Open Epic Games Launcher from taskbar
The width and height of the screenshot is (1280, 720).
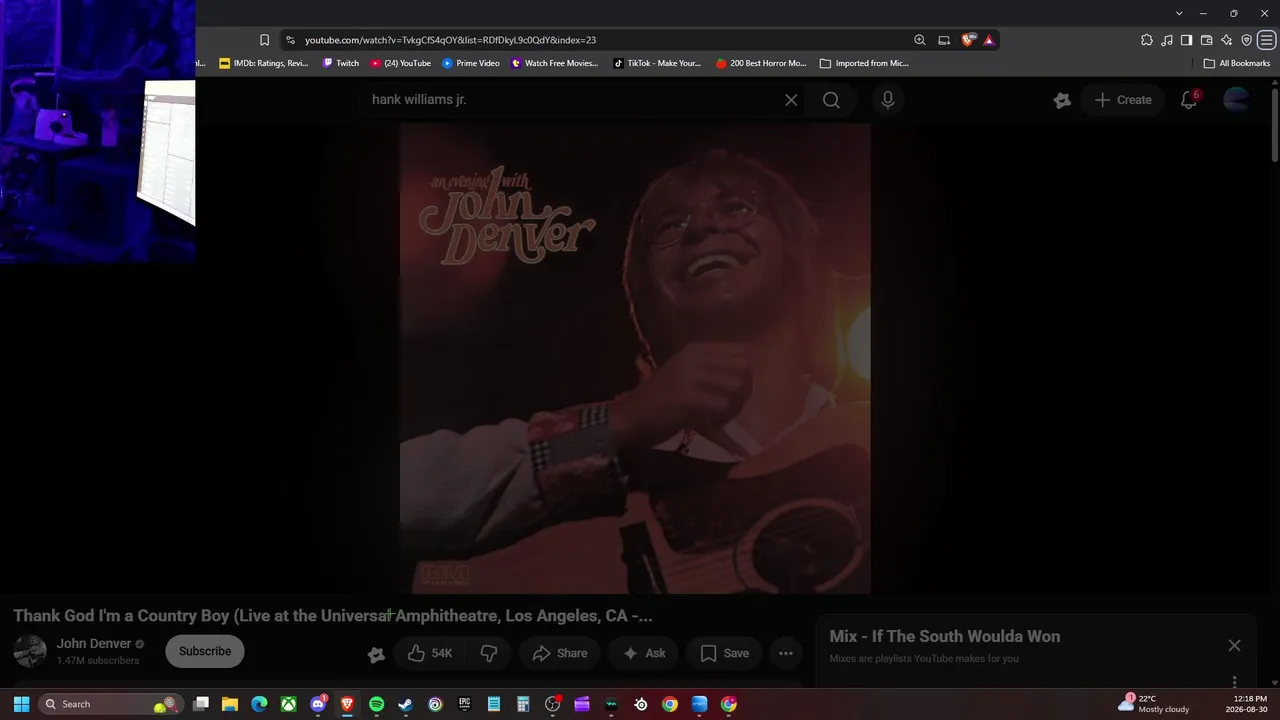464,704
